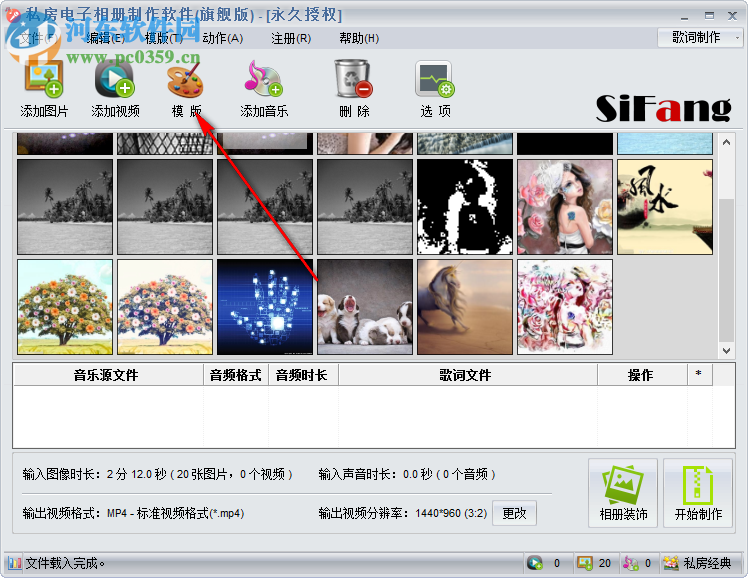Click the 输入图像时长 2分 12.0秒 text
The width and height of the screenshot is (748, 578).
157,475
